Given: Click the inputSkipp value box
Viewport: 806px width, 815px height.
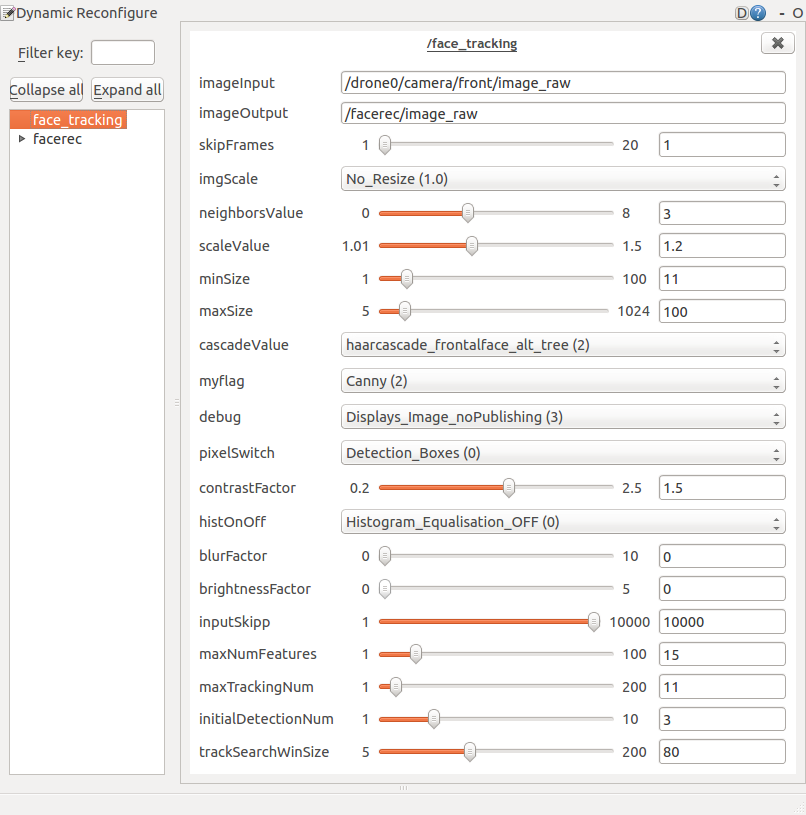Looking at the screenshot, I should pyautogui.click(x=722, y=622).
